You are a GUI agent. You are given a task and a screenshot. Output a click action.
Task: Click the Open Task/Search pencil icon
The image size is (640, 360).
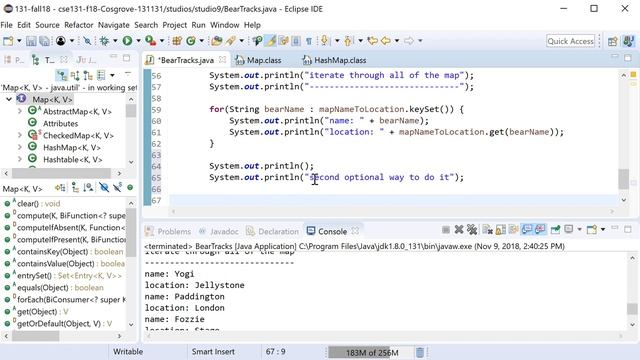[x=231, y=41]
